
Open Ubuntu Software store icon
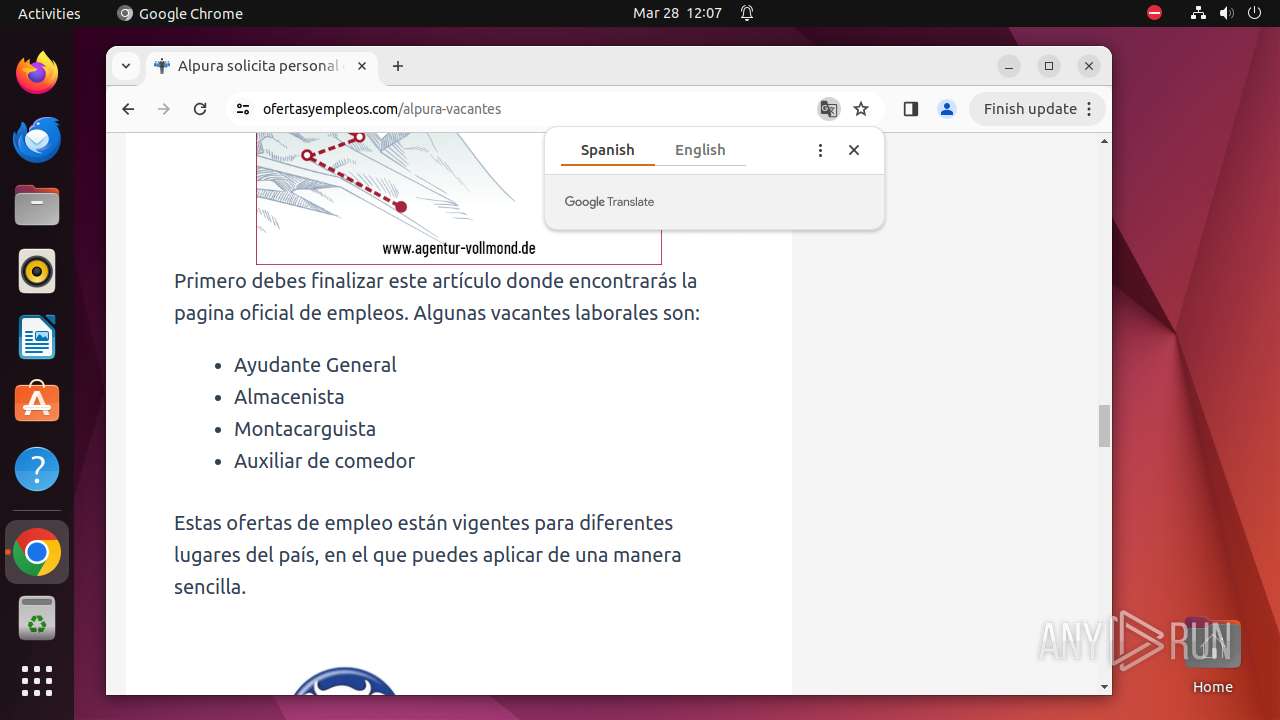click(37, 402)
